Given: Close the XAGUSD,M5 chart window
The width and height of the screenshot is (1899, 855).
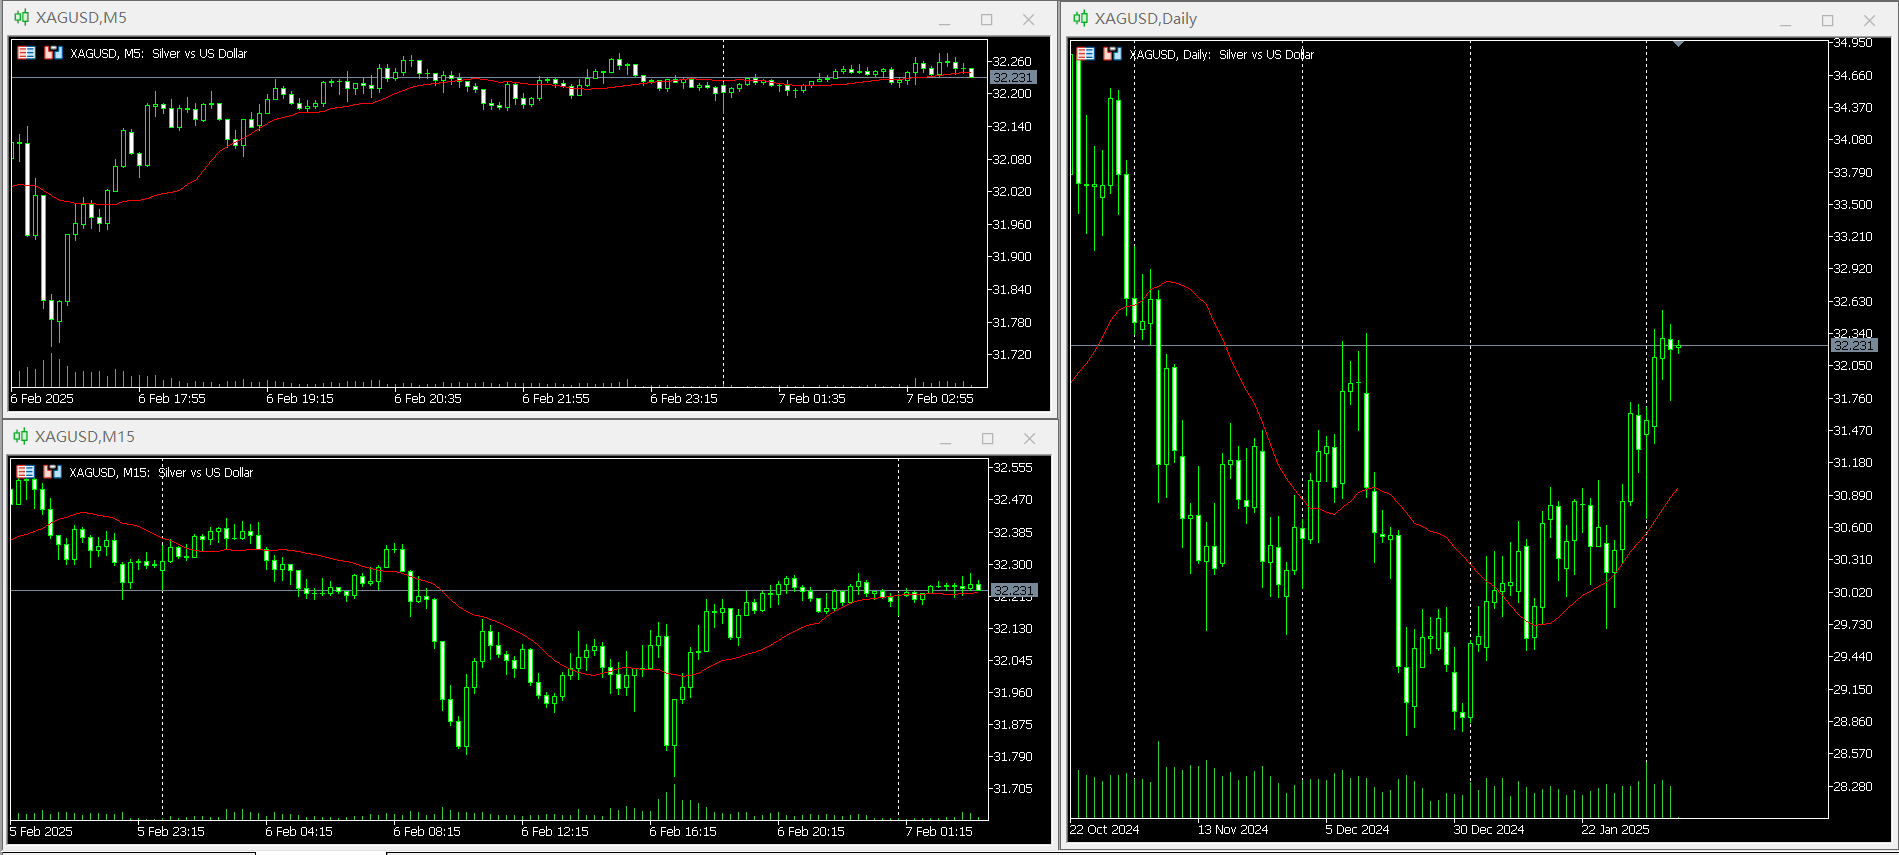Looking at the screenshot, I should point(1028,20).
